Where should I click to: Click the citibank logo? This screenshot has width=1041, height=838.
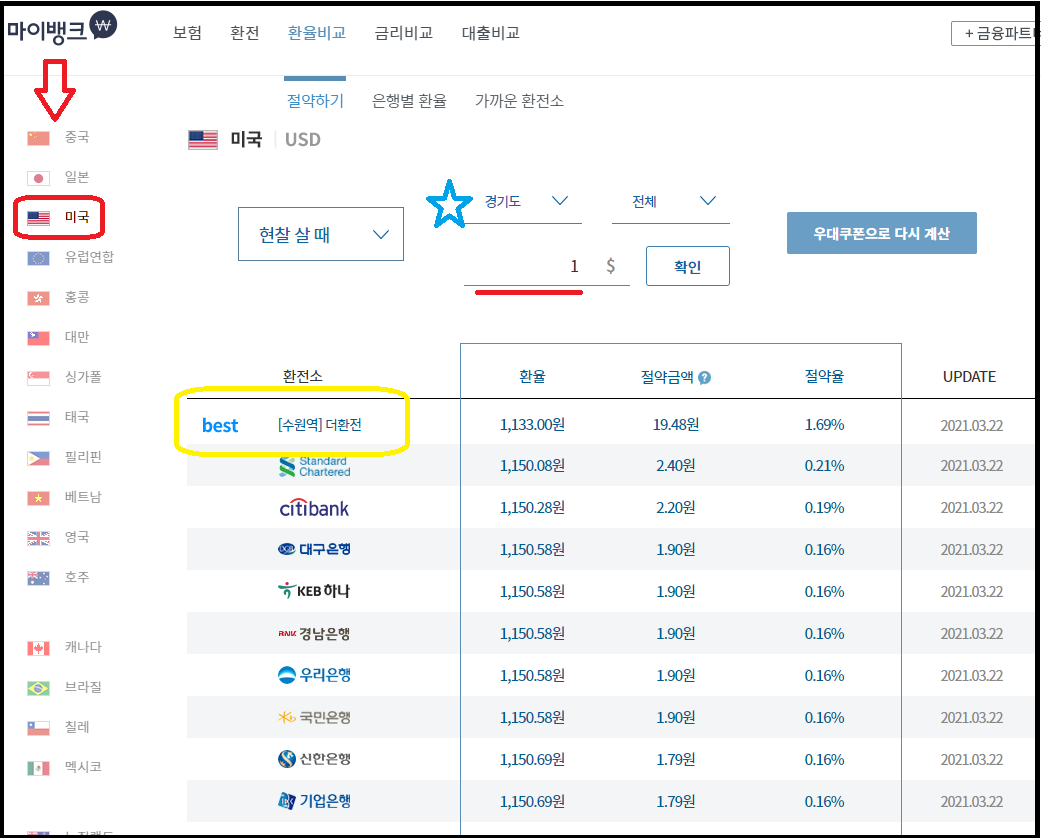coord(314,508)
